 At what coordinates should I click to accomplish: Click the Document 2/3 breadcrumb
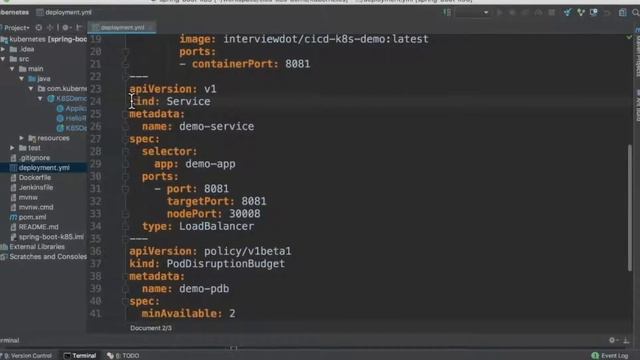[151, 328]
